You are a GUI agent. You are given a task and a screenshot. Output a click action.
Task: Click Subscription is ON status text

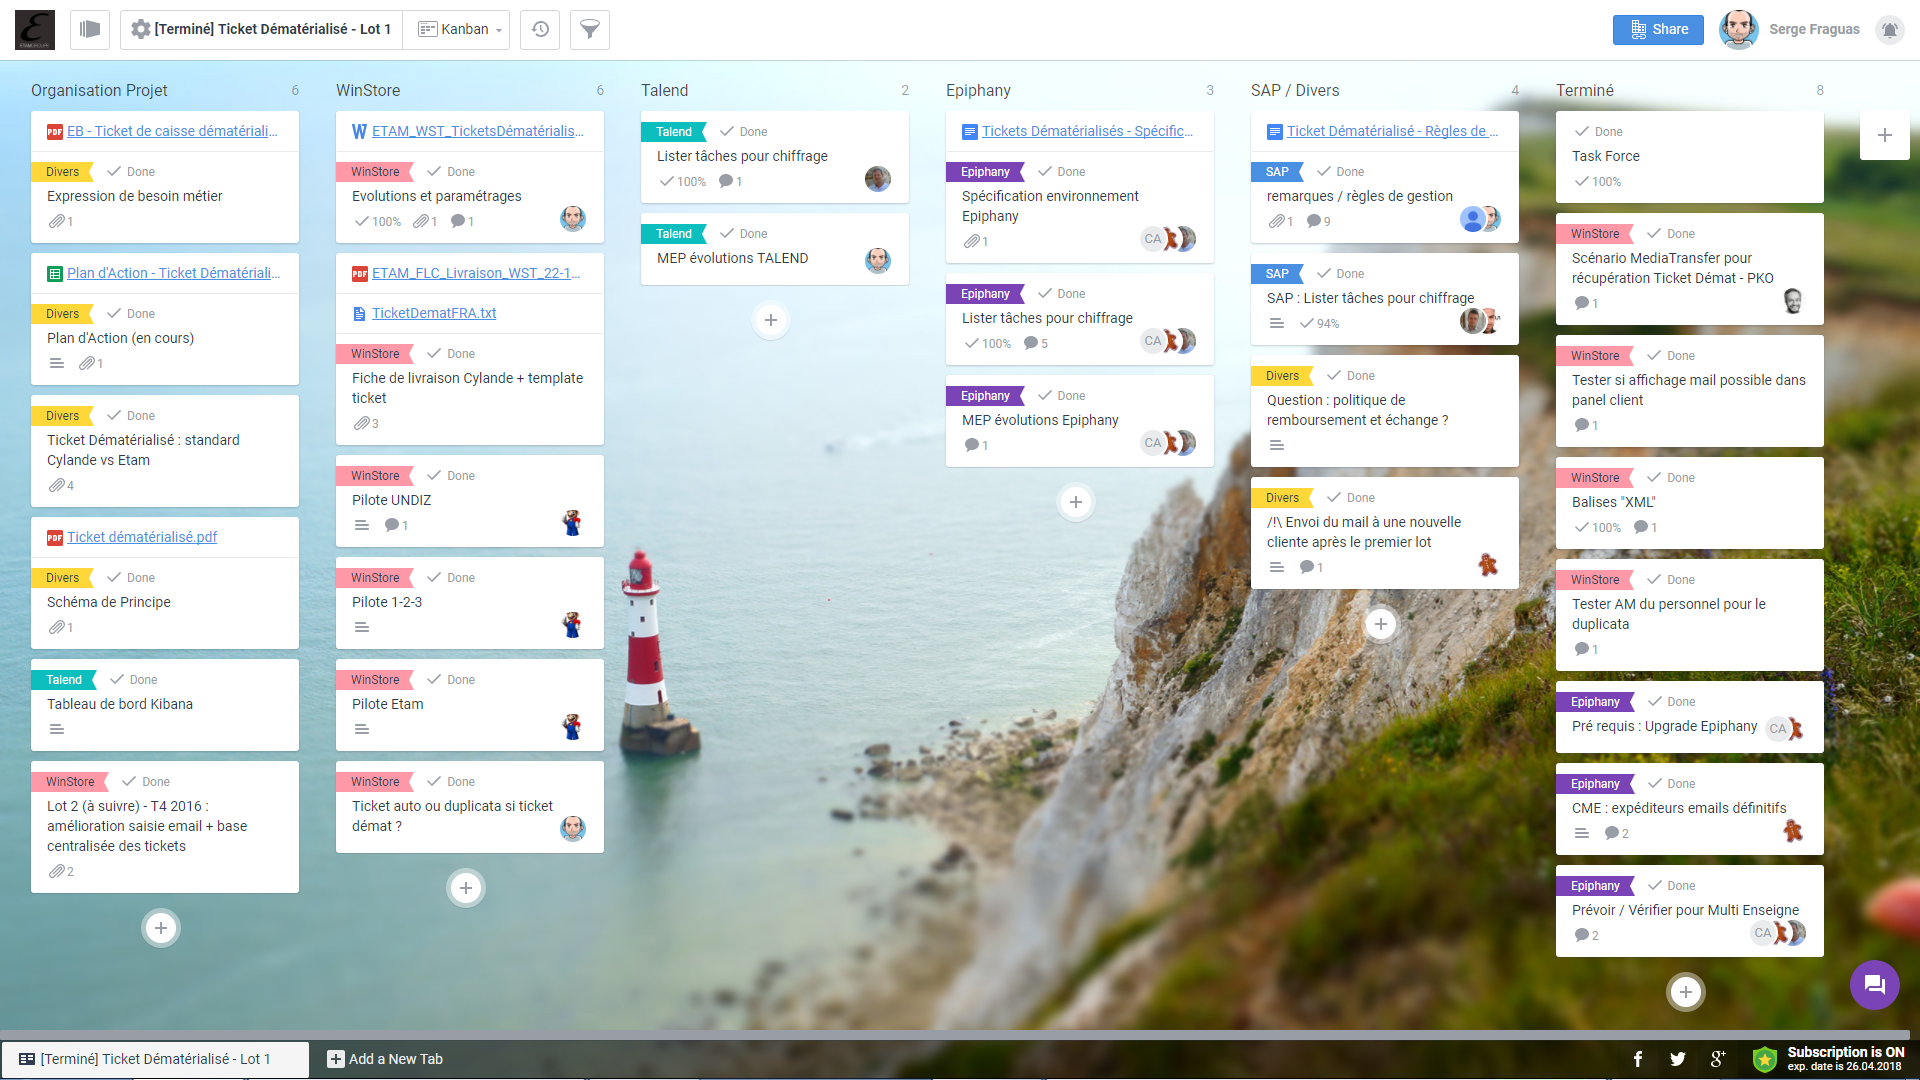click(x=1846, y=1052)
